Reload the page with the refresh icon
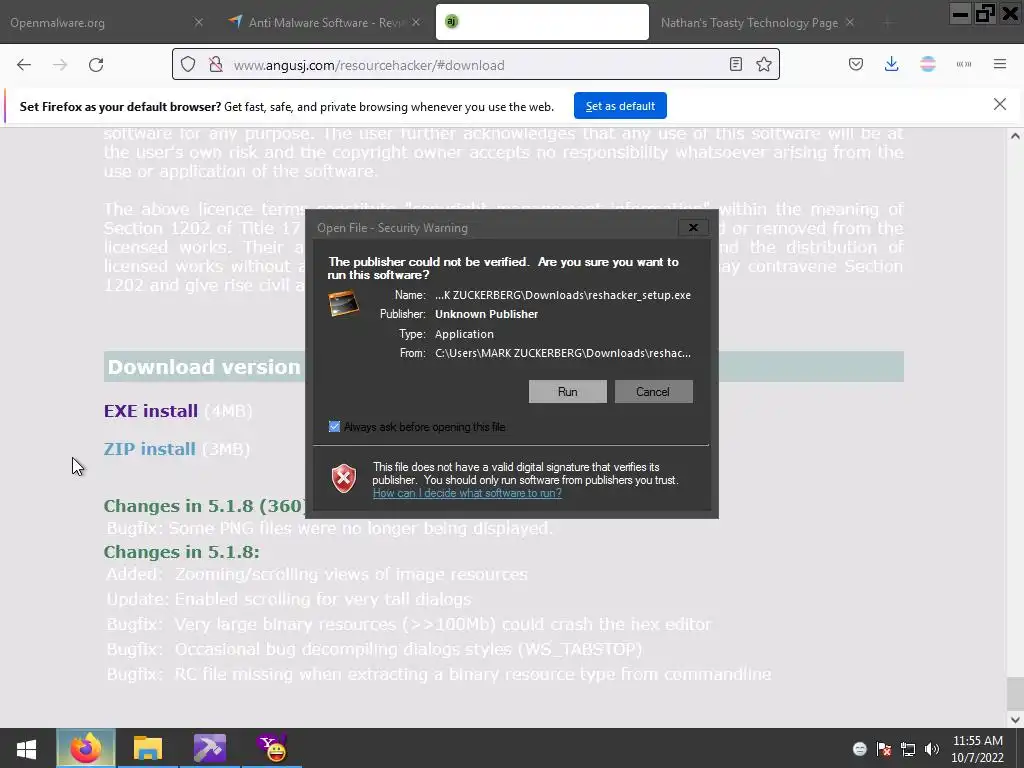 coord(96,65)
